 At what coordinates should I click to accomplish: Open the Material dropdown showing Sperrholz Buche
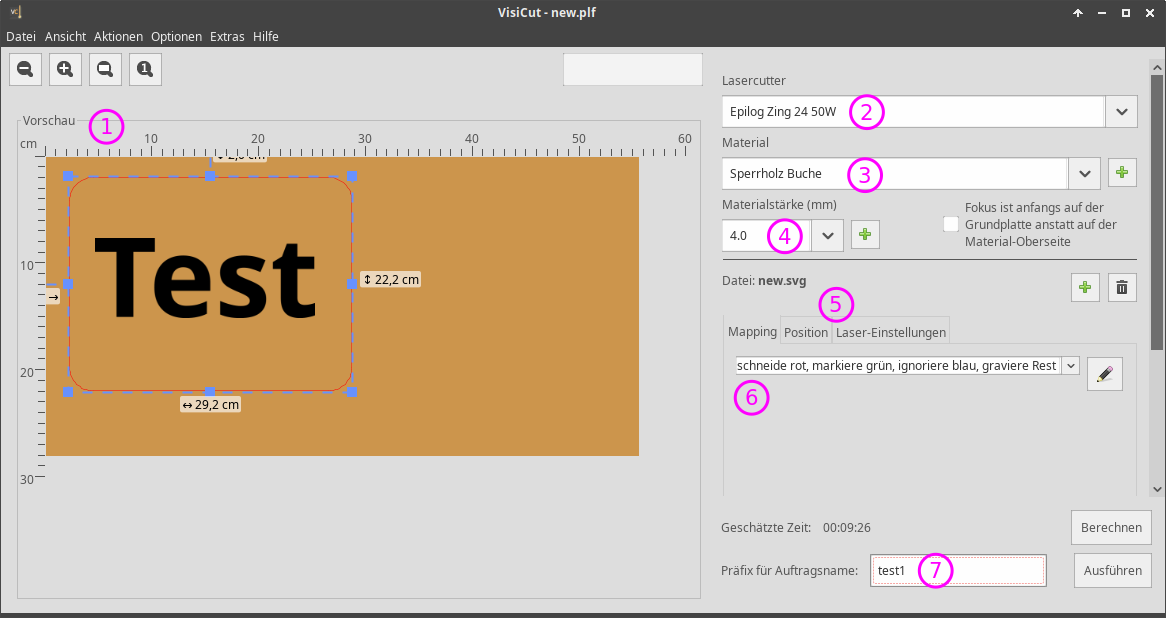[x=1084, y=173]
